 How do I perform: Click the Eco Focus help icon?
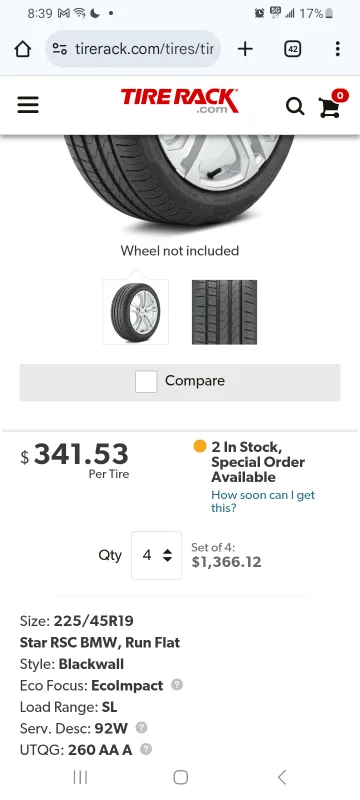176,685
